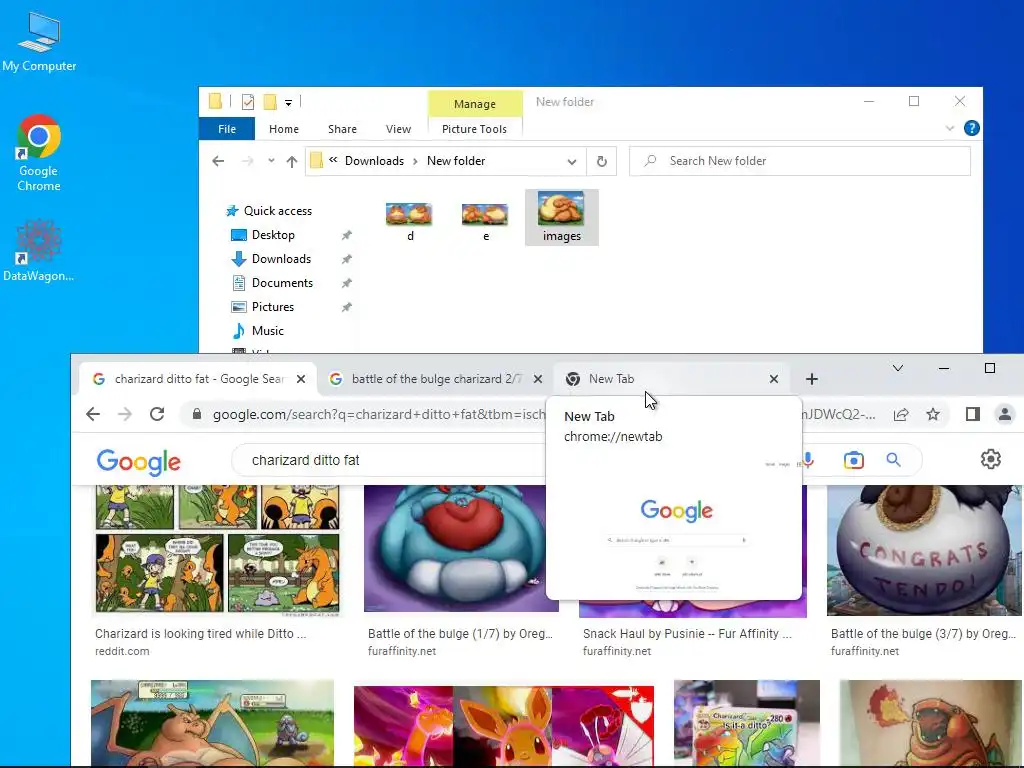
Task: Close the New Tab tab
Action: (773, 379)
